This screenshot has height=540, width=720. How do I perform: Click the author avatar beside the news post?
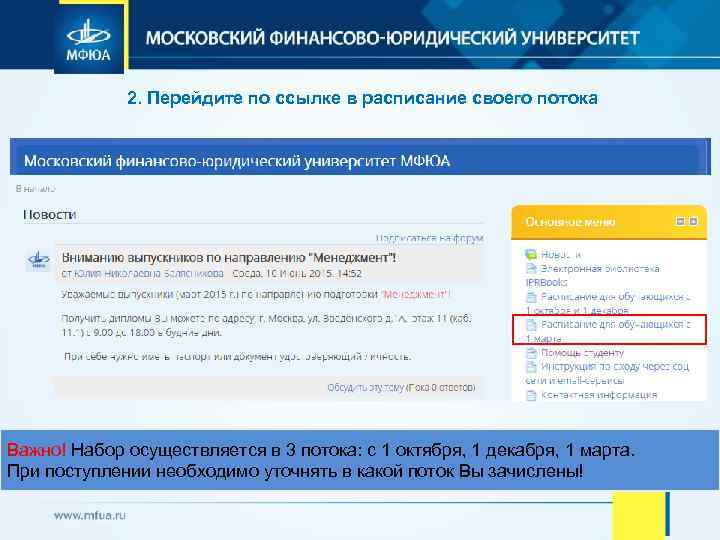[x=39, y=260]
